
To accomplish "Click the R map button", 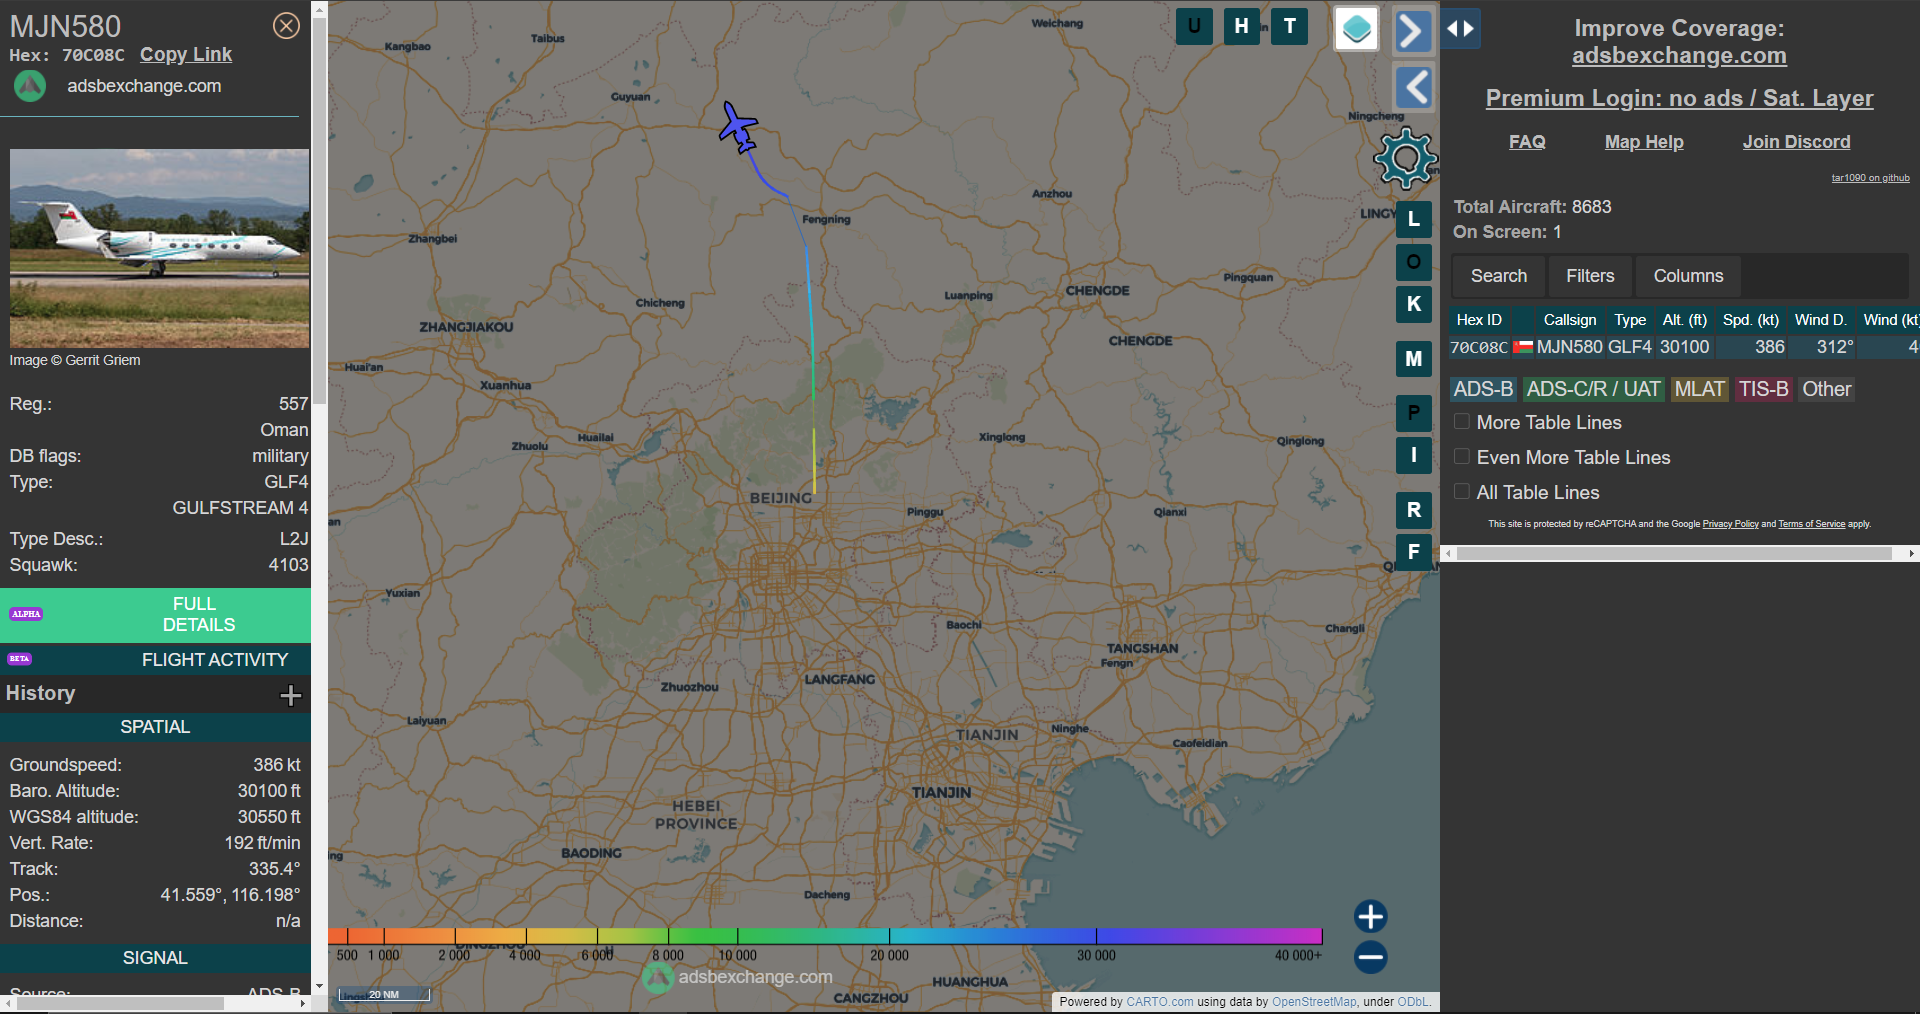I will (x=1414, y=510).
